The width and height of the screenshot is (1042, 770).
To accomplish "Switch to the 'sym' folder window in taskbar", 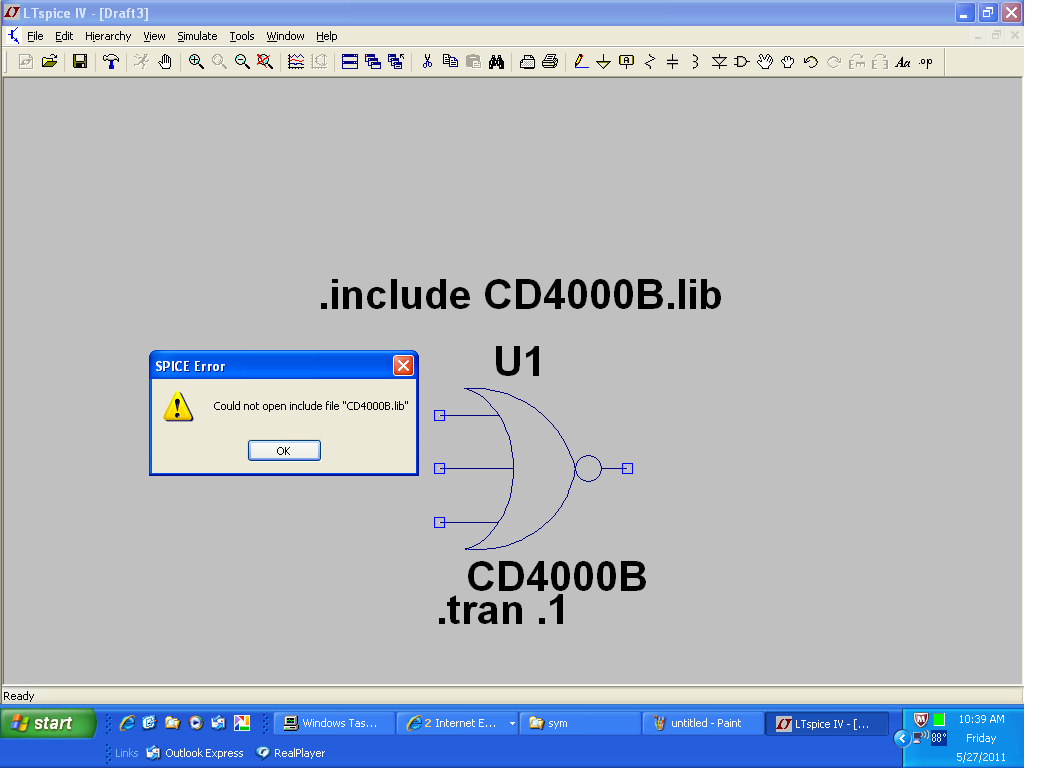I will (x=580, y=723).
